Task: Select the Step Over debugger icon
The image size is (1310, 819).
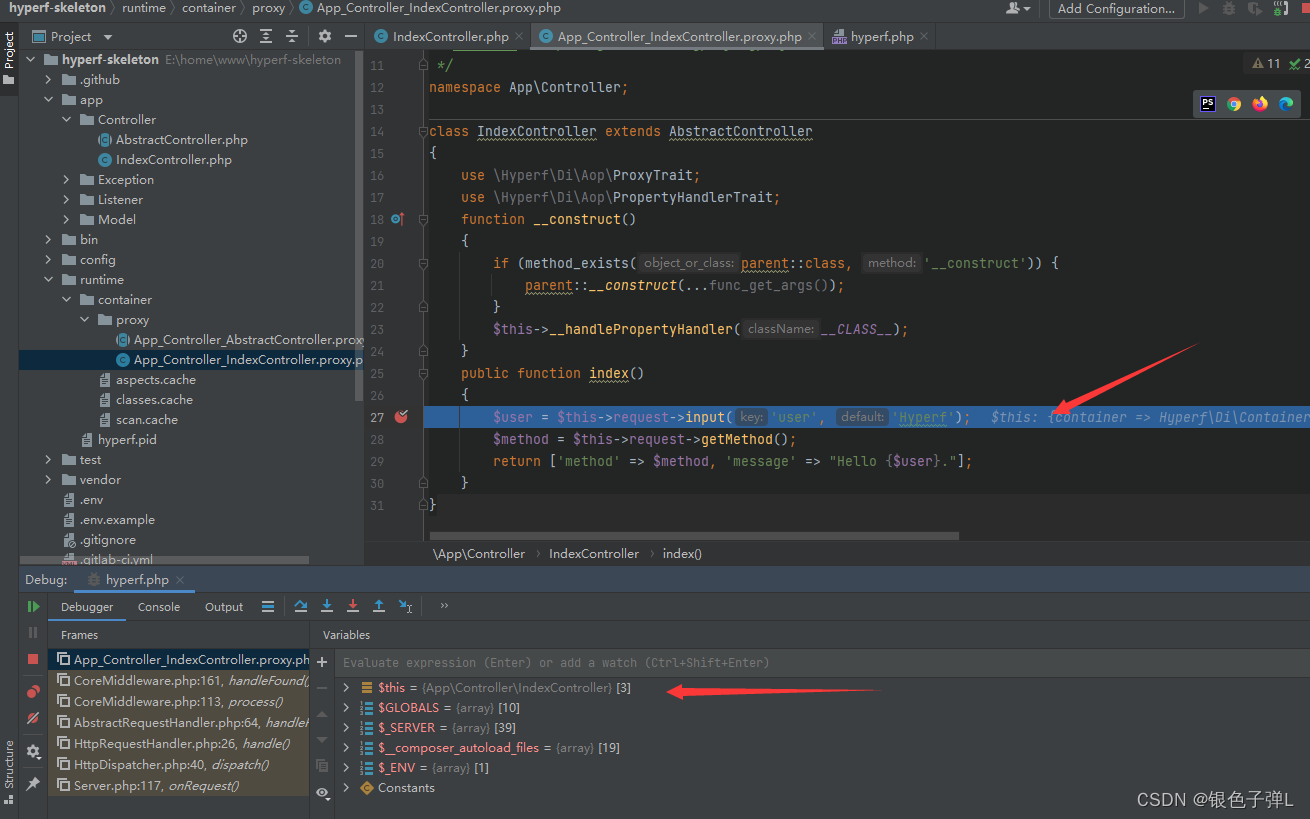Action: pos(300,605)
